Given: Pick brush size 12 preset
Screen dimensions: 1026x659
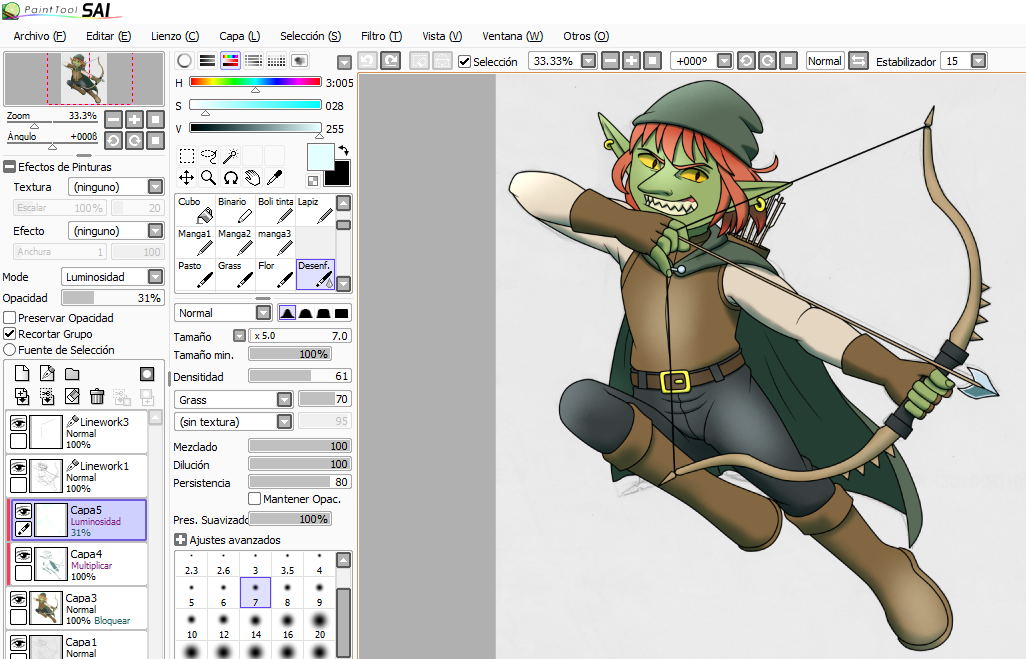Looking at the screenshot, I should coord(224,624).
